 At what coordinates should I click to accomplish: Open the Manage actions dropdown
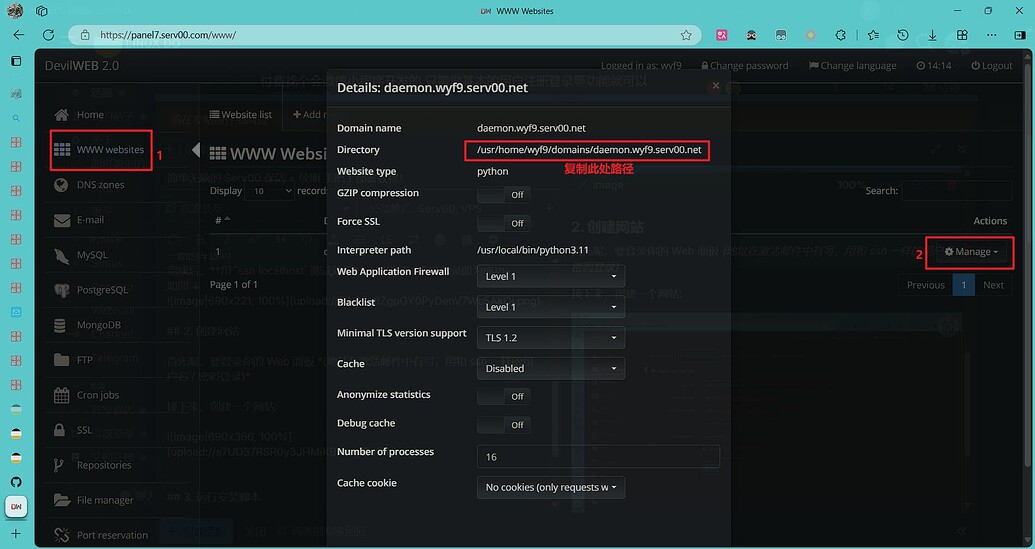click(x=970, y=251)
